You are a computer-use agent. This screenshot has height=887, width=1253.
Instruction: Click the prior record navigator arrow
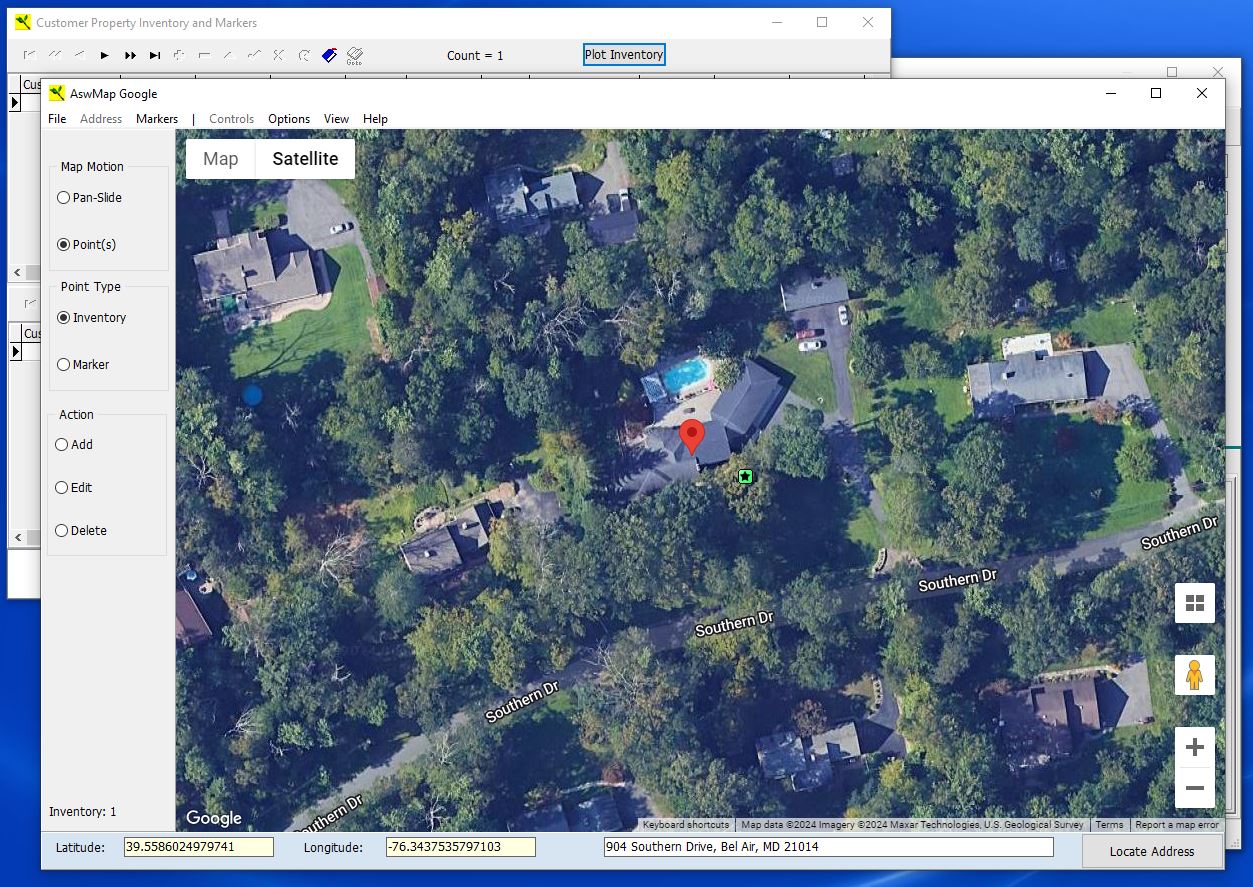[x=80, y=55]
